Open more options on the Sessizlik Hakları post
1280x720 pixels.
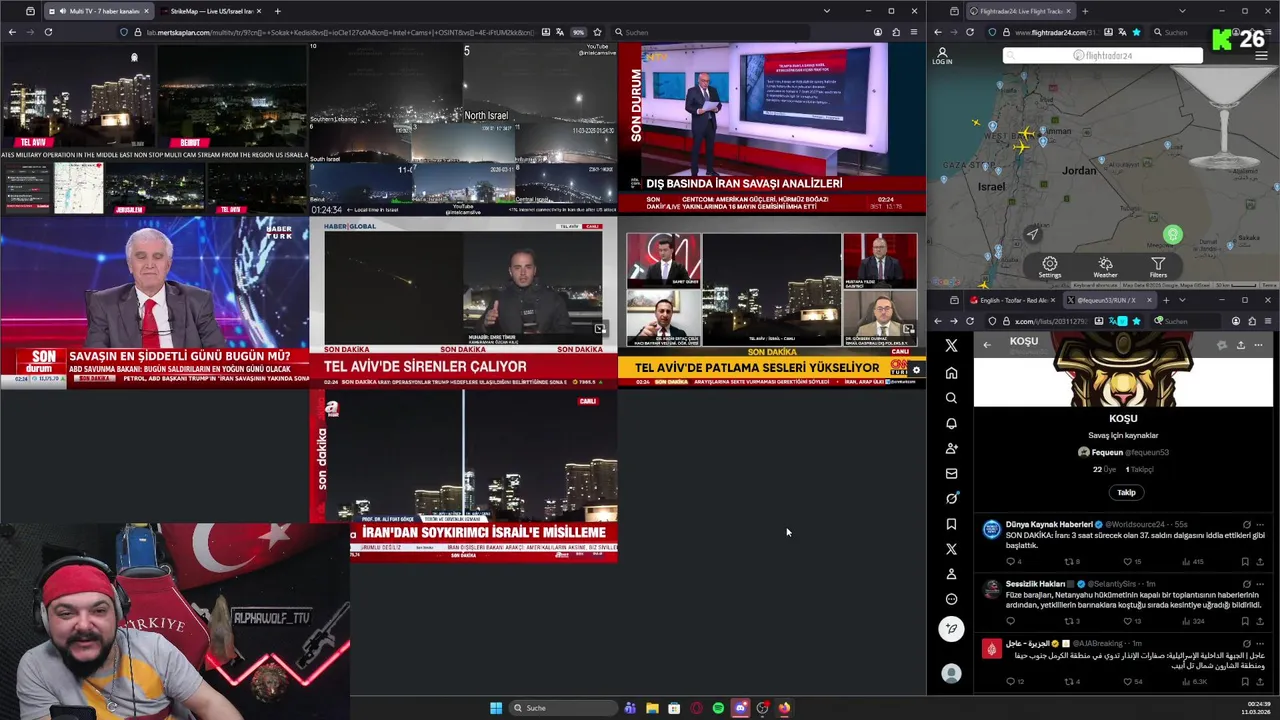click(1261, 584)
